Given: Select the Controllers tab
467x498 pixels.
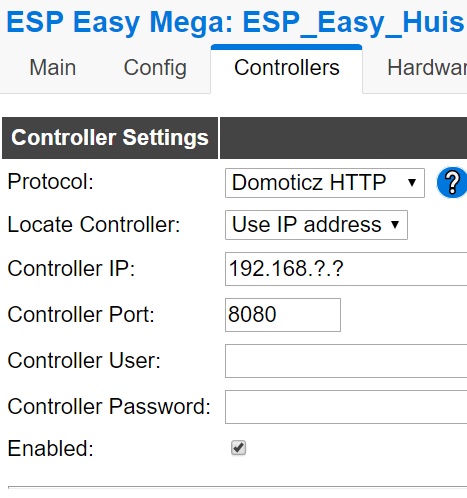Looking at the screenshot, I should (x=287, y=68).
